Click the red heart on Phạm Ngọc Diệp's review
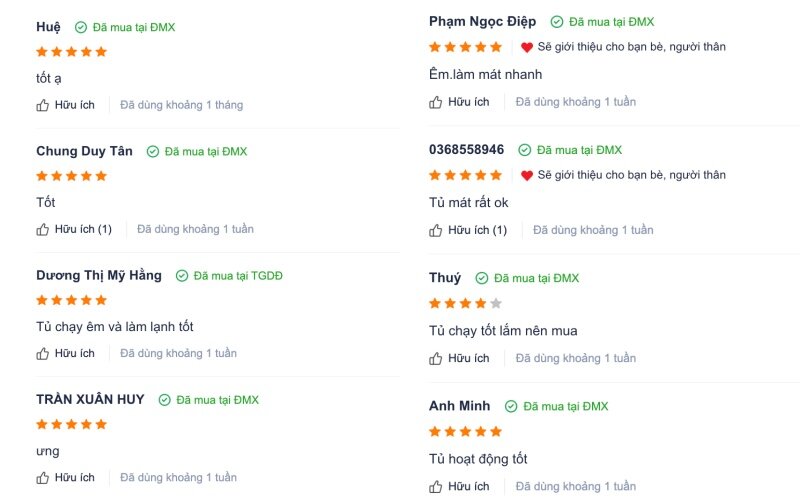The height and width of the screenshot is (500, 800). (x=527, y=47)
